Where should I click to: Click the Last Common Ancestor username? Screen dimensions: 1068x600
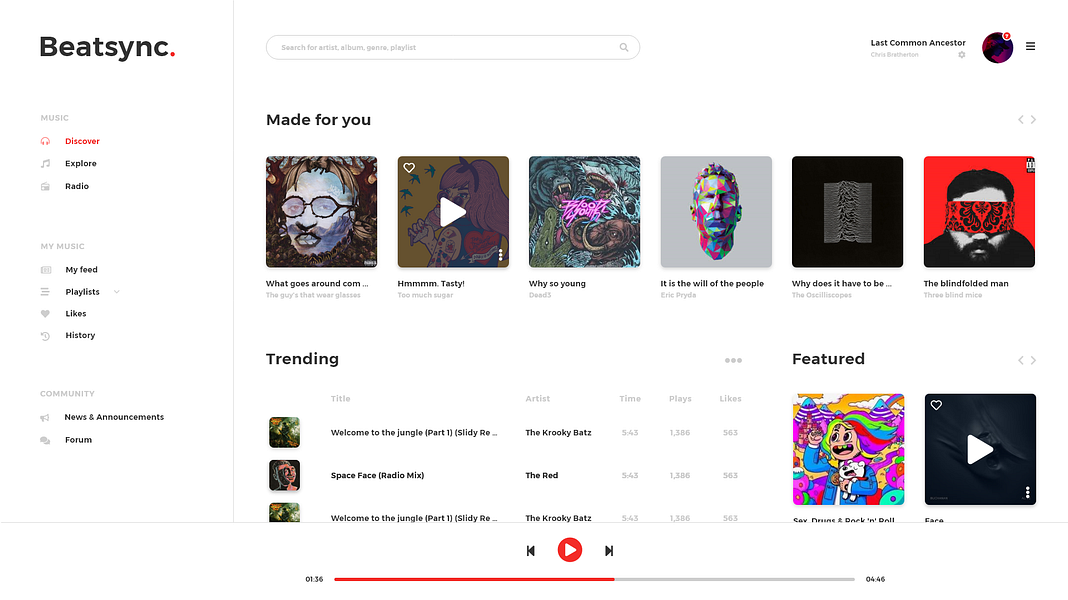click(917, 42)
